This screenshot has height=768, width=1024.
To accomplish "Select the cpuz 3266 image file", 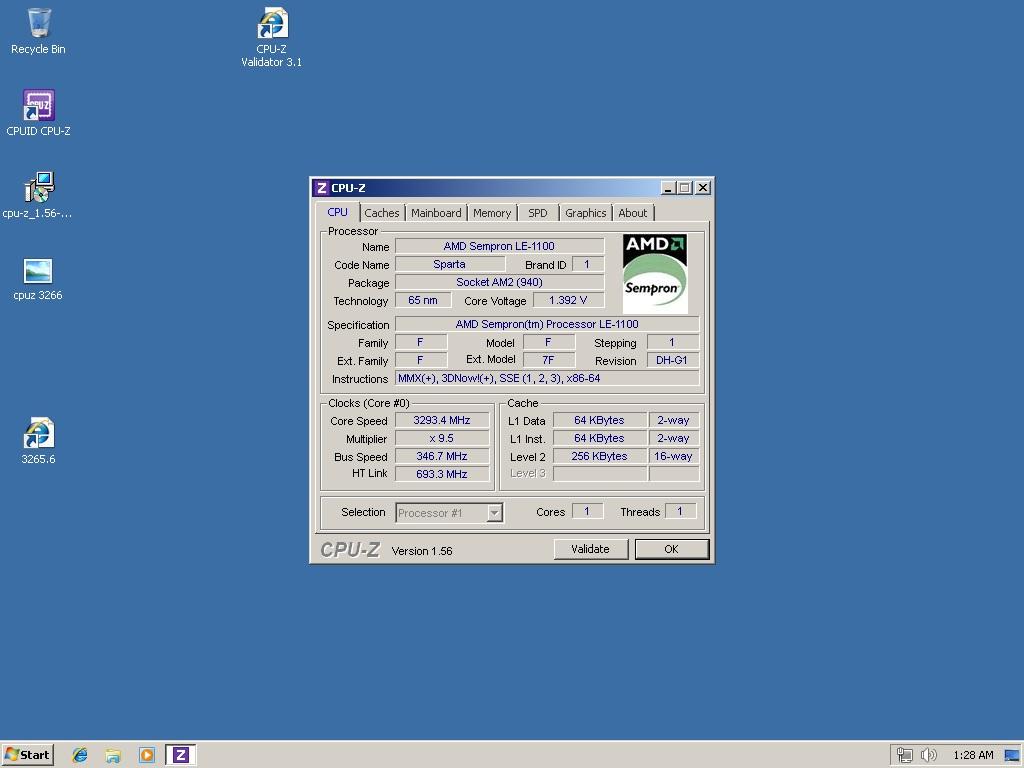I will 38,278.
